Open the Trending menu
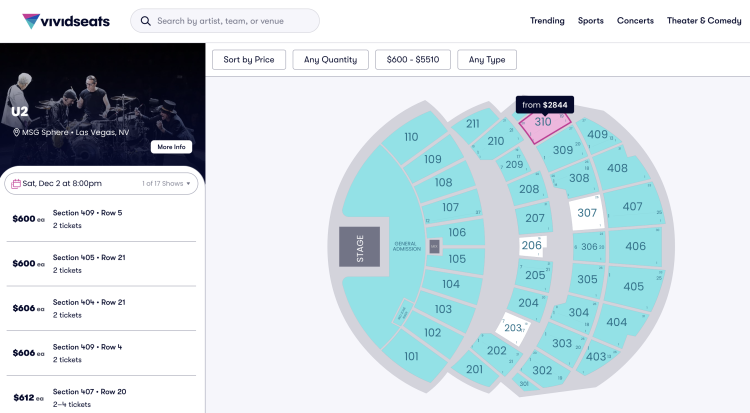The width and height of the screenshot is (750, 413). [547, 21]
